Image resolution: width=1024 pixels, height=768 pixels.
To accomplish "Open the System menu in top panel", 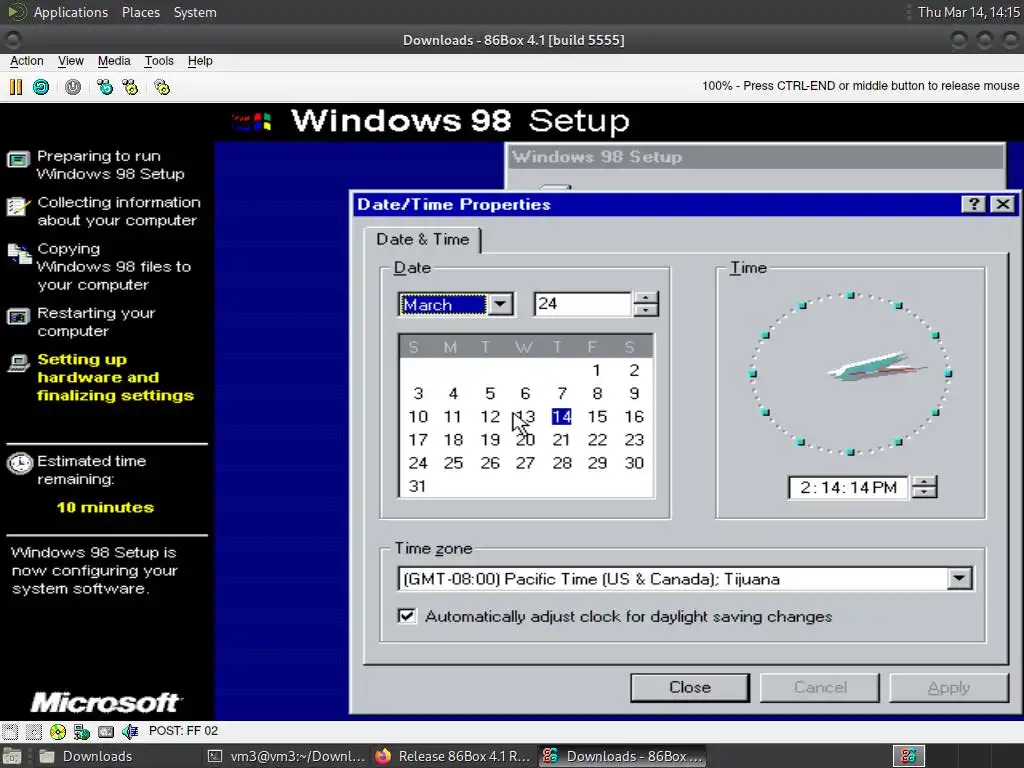I will pos(195,12).
